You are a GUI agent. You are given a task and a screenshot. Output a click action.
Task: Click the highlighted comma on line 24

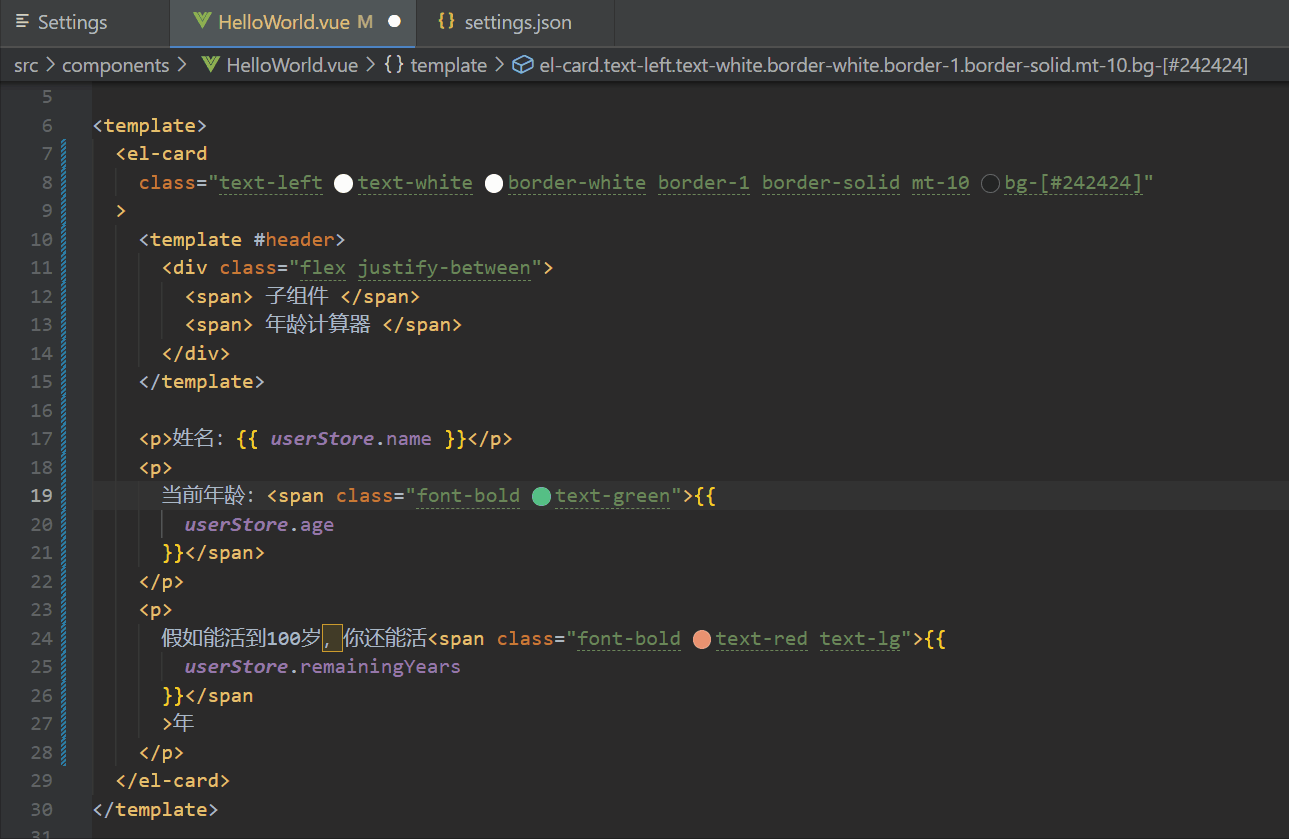333,639
